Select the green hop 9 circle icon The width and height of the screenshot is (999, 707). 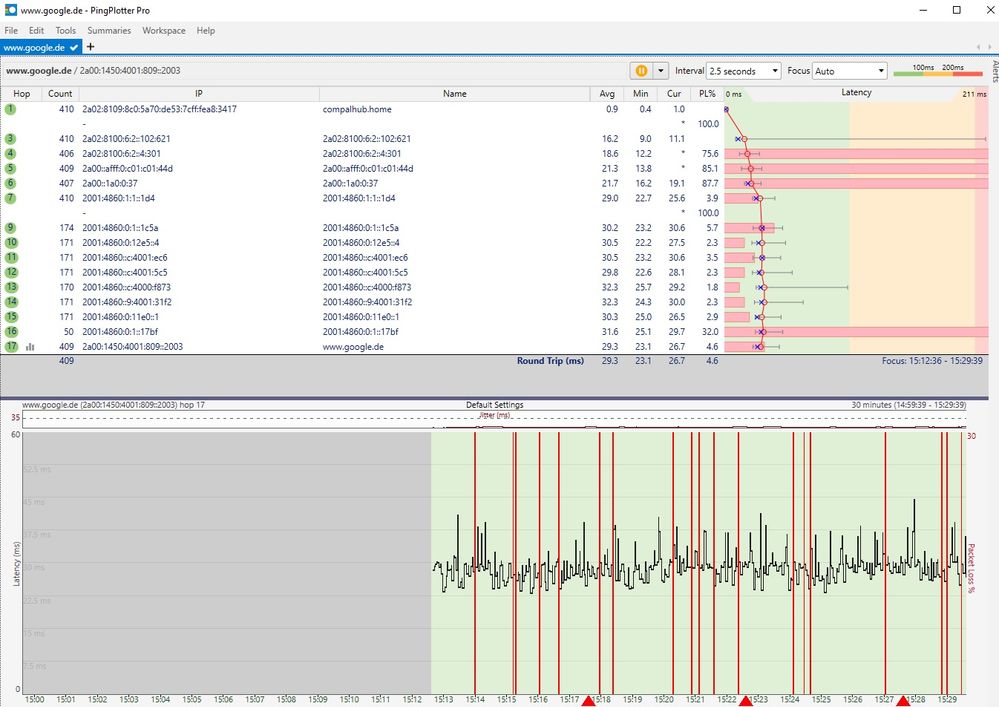click(x=10, y=228)
